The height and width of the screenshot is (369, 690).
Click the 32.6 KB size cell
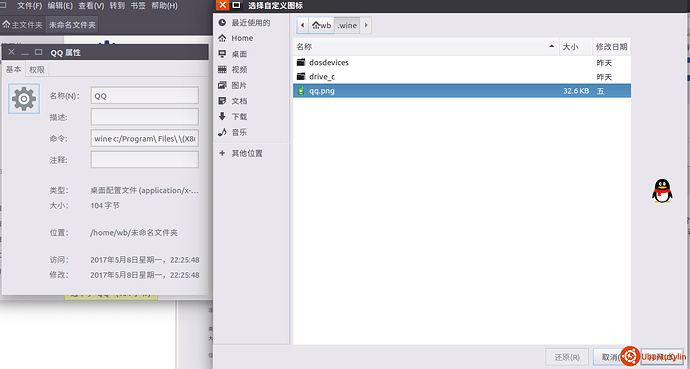[576, 91]
